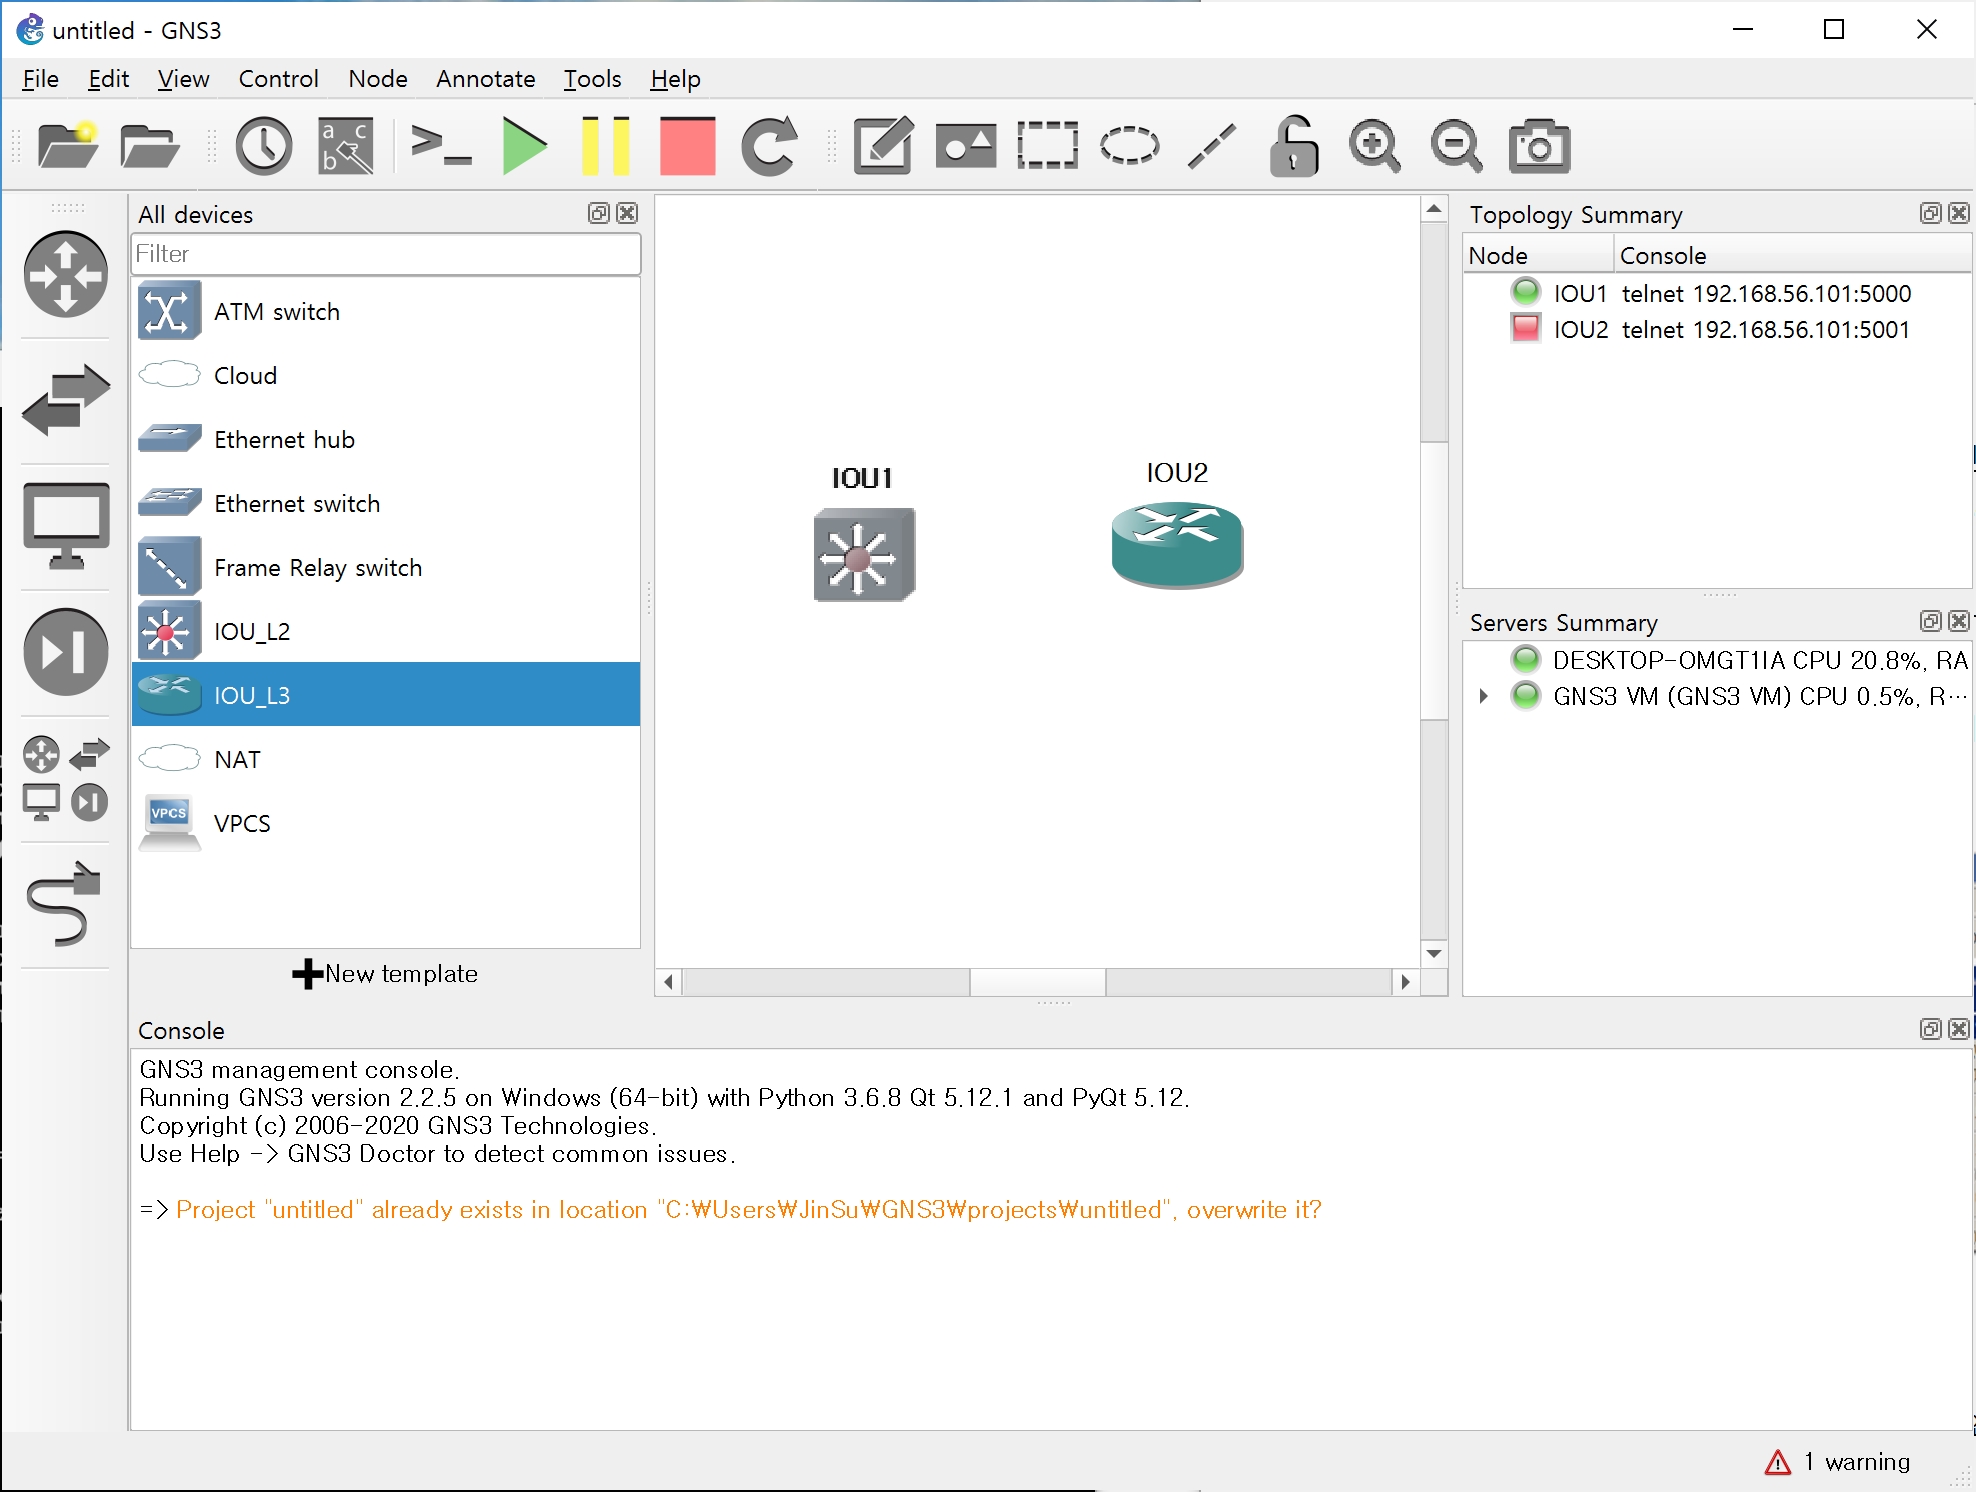
Task: Start all nodes with green play button
Action: [524, 147]
